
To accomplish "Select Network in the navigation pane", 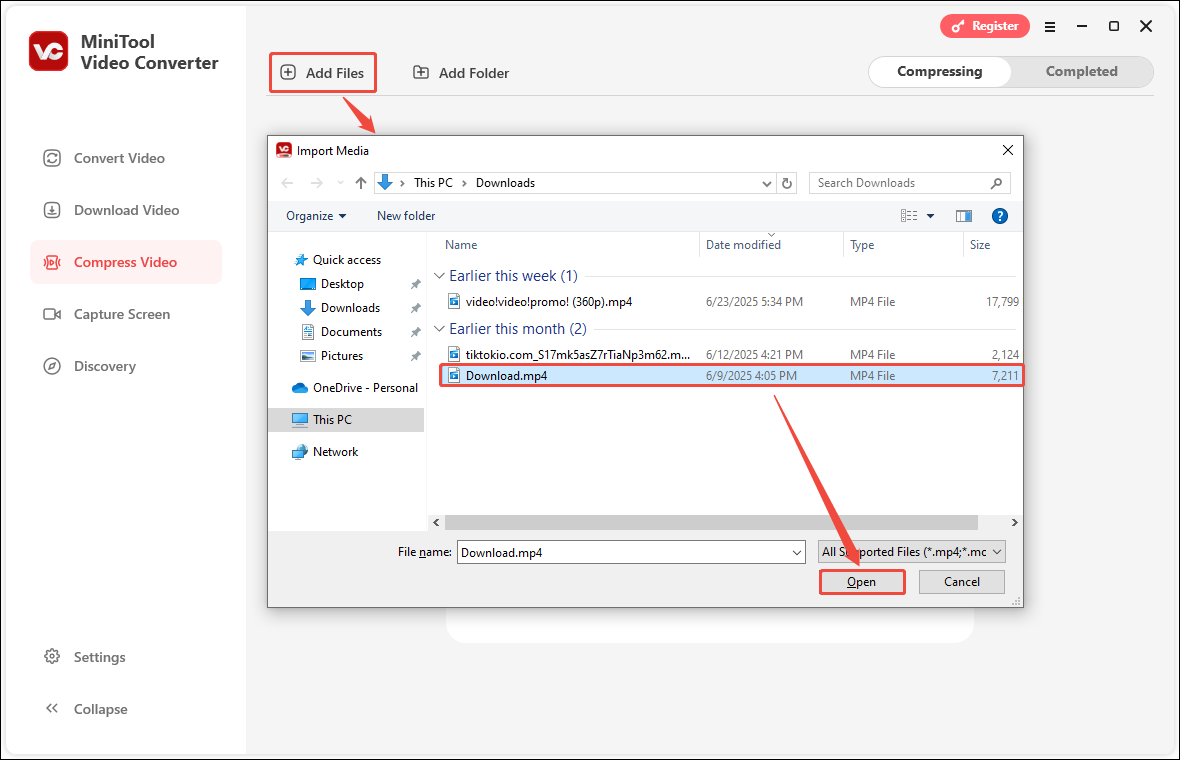I will (335, 451).
